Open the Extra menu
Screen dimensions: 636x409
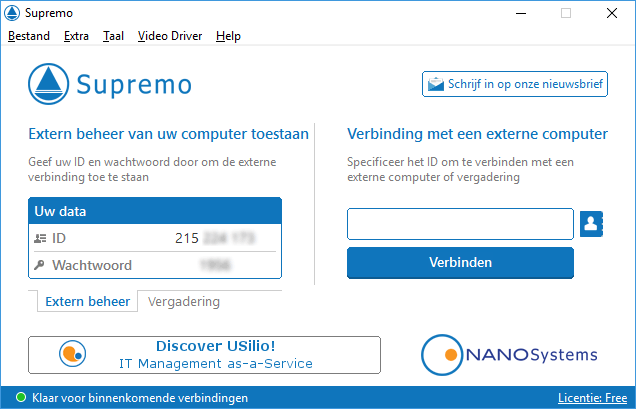click(x=76, y=36)
